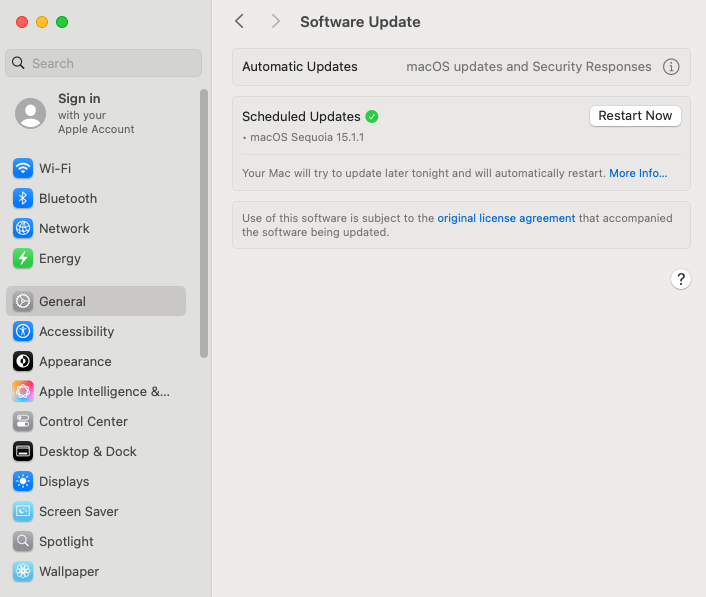
Task: Click the Restart Now button
Action: (635, 116)
